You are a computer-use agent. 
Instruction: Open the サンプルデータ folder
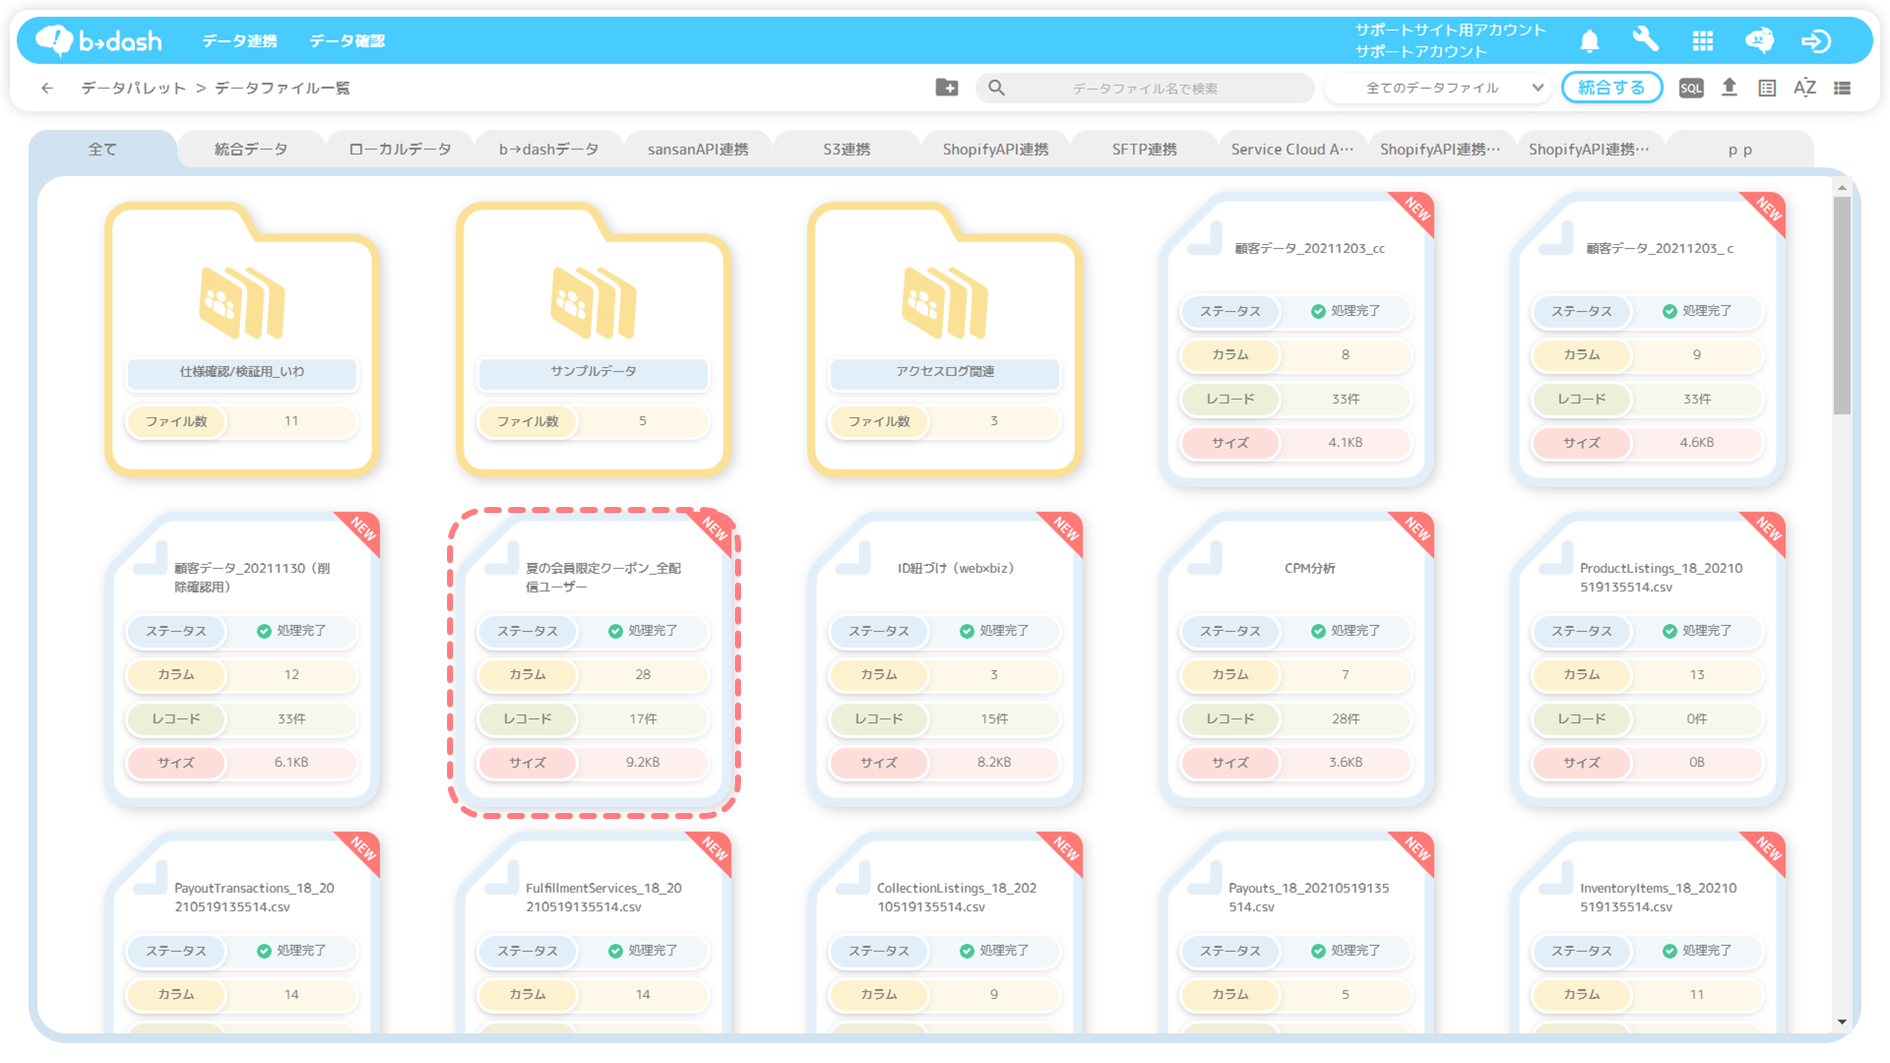[x=593, y=340]
